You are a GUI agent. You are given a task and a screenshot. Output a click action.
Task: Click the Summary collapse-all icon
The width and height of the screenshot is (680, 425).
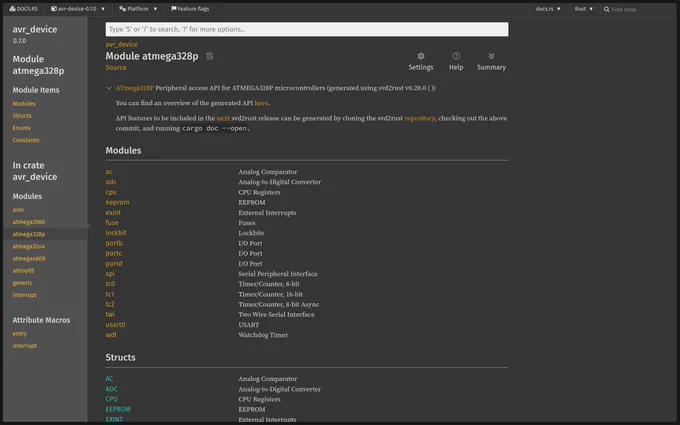click(491, 56)
